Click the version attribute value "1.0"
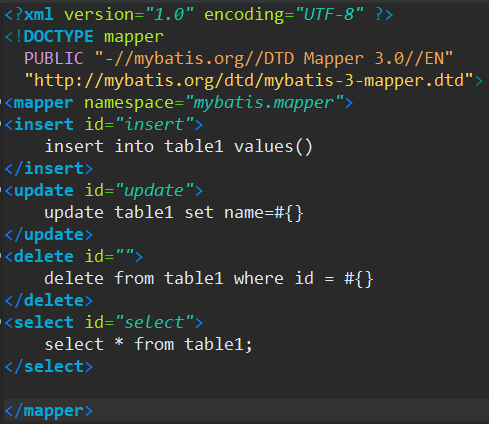Screen dimensions: 489x424 tap(170, 15)
